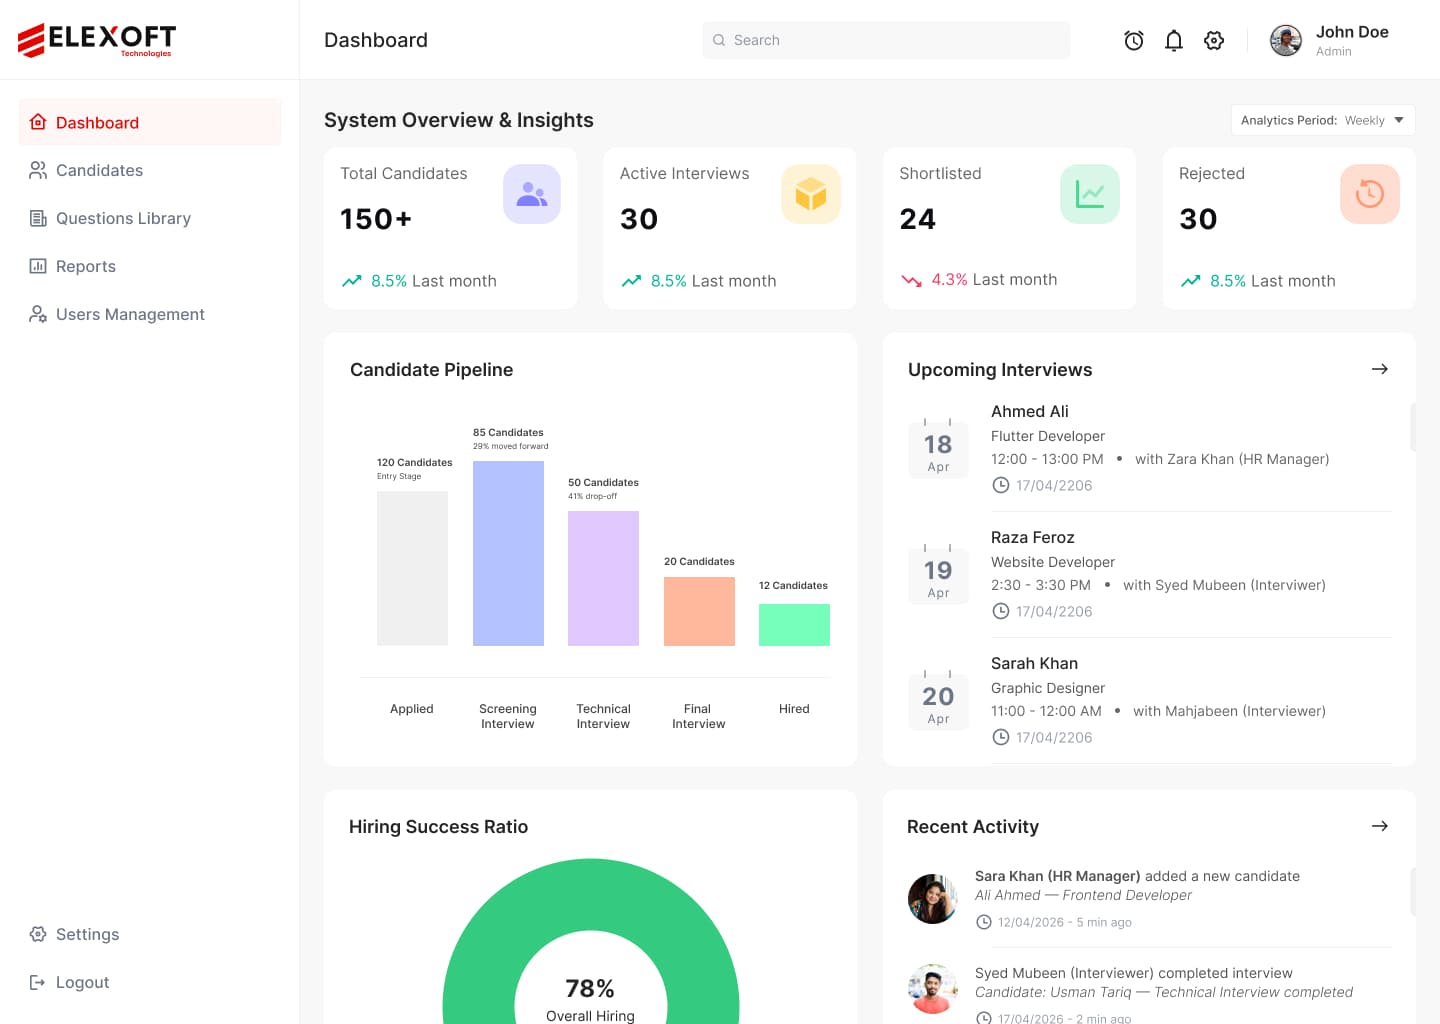1440x1024 pixels.
Task: Open the notifications bell icon
Action: click(1174, 40)
